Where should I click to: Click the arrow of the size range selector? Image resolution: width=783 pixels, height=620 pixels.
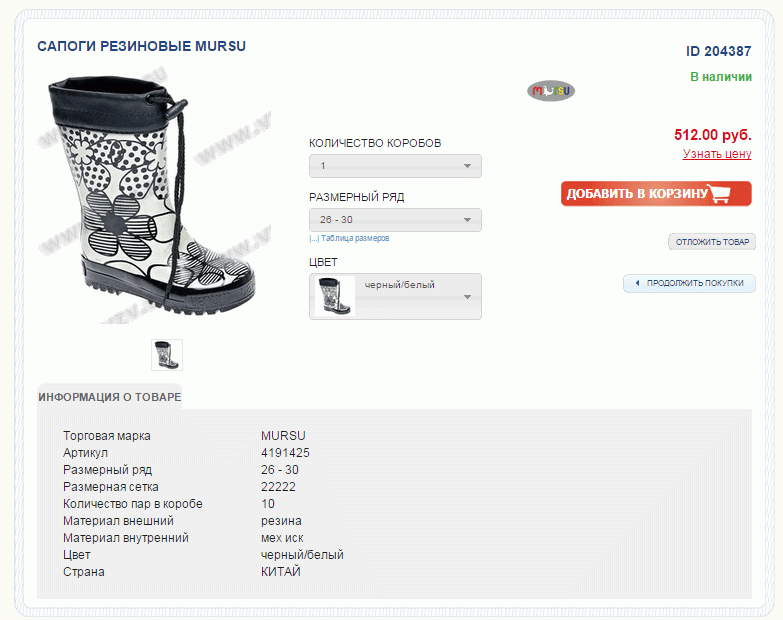pyautogui.click(x=467, y=220)
